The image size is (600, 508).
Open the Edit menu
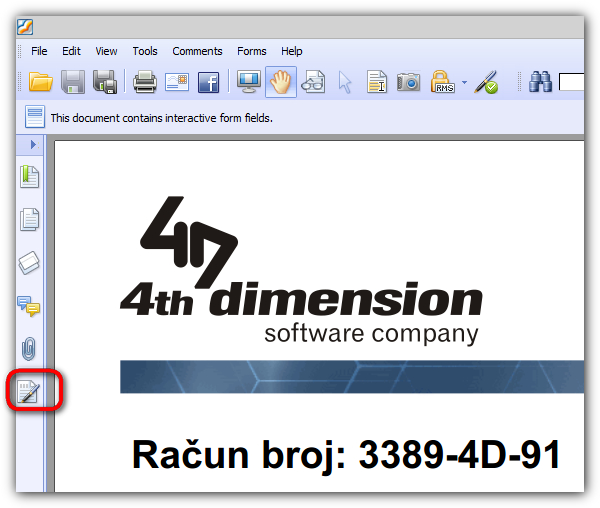click(x=71, y=51)
